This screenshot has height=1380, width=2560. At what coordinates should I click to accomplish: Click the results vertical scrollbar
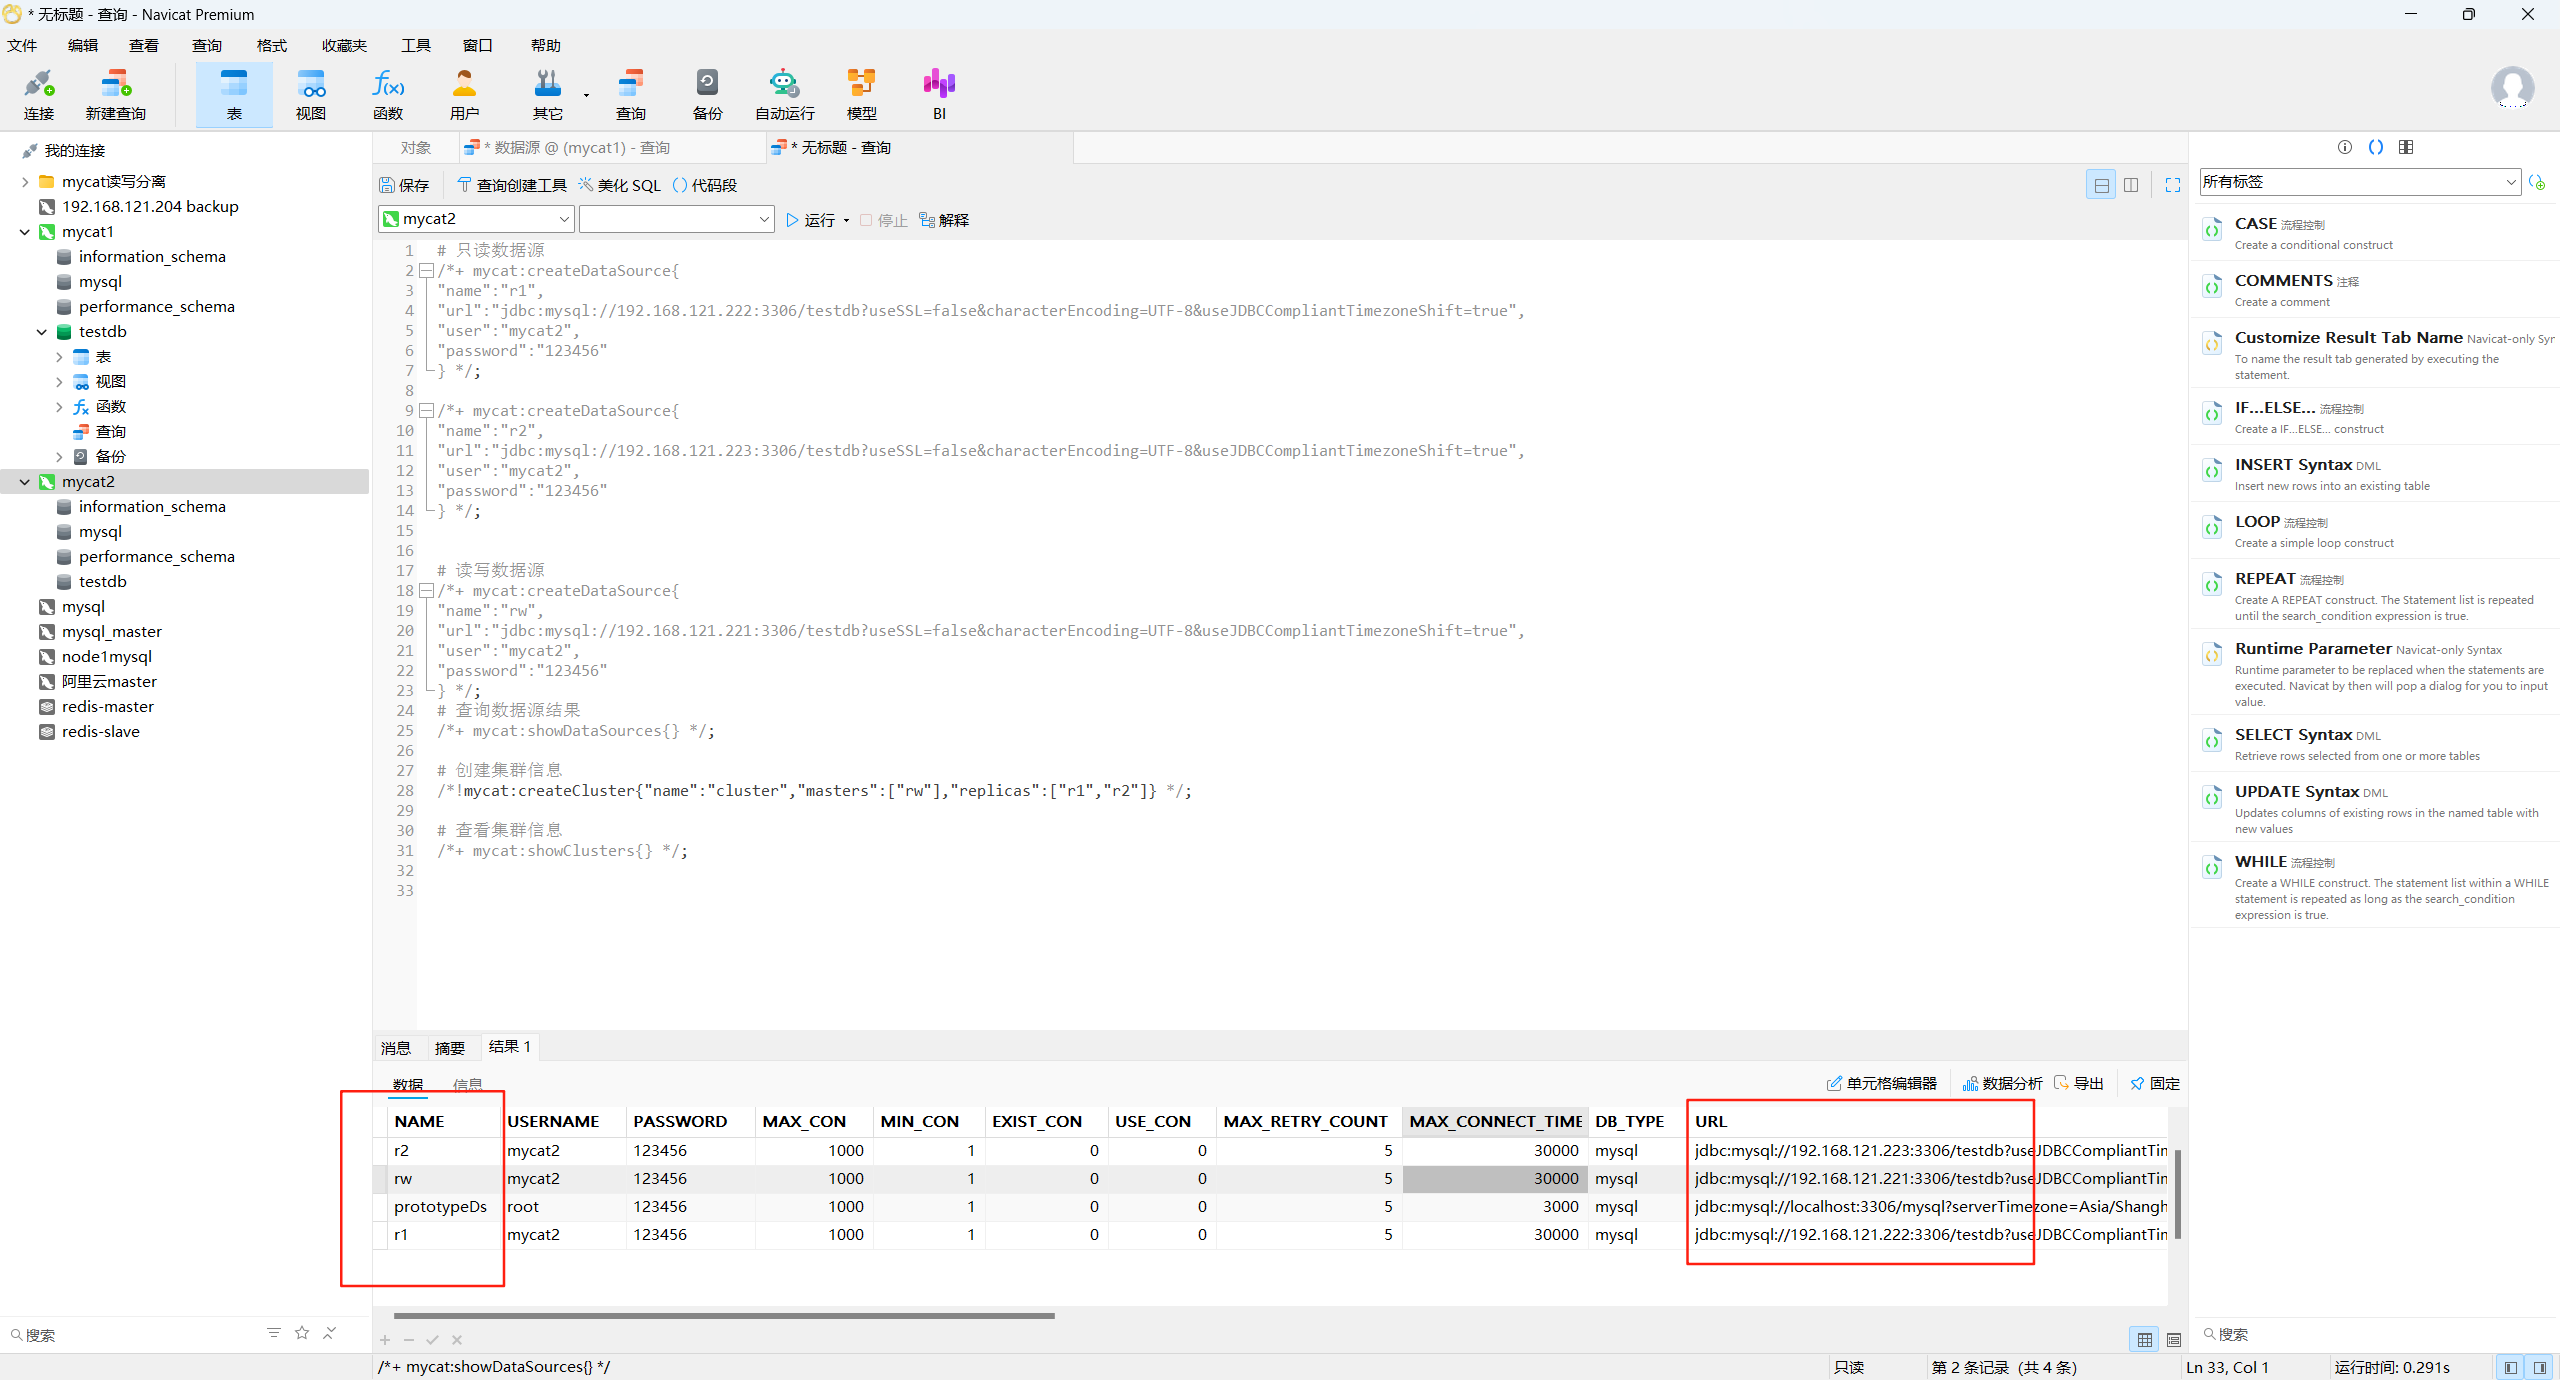(2177, 1194)
